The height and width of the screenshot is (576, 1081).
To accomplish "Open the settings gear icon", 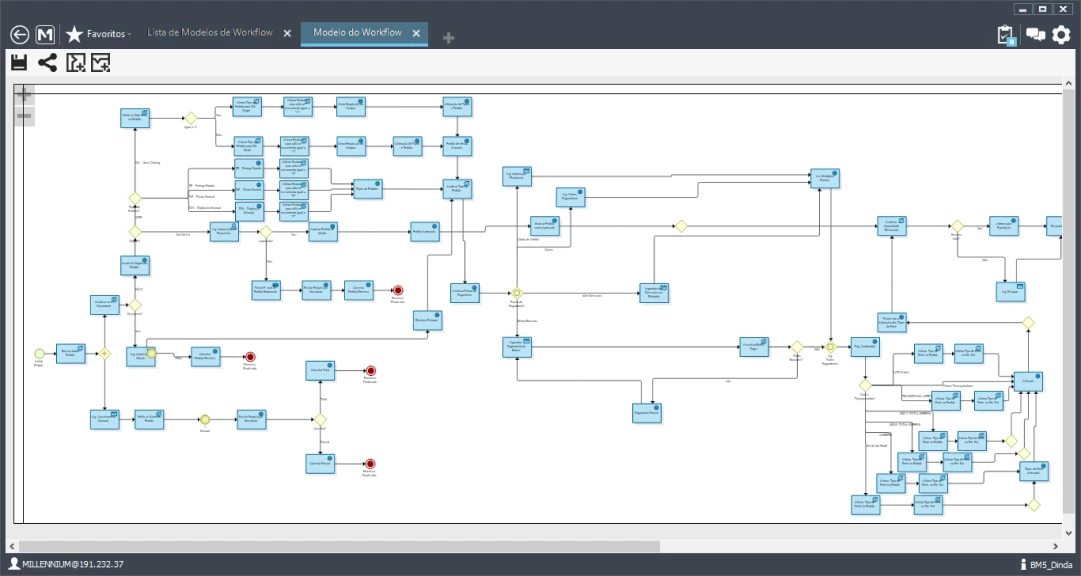I will tap(1060, 35).
